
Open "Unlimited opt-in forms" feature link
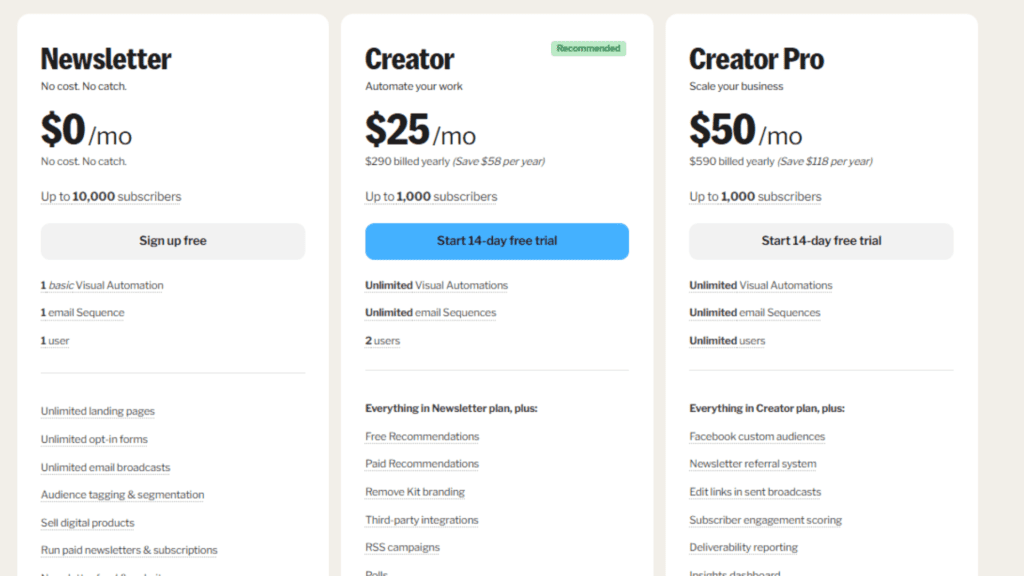94,439
